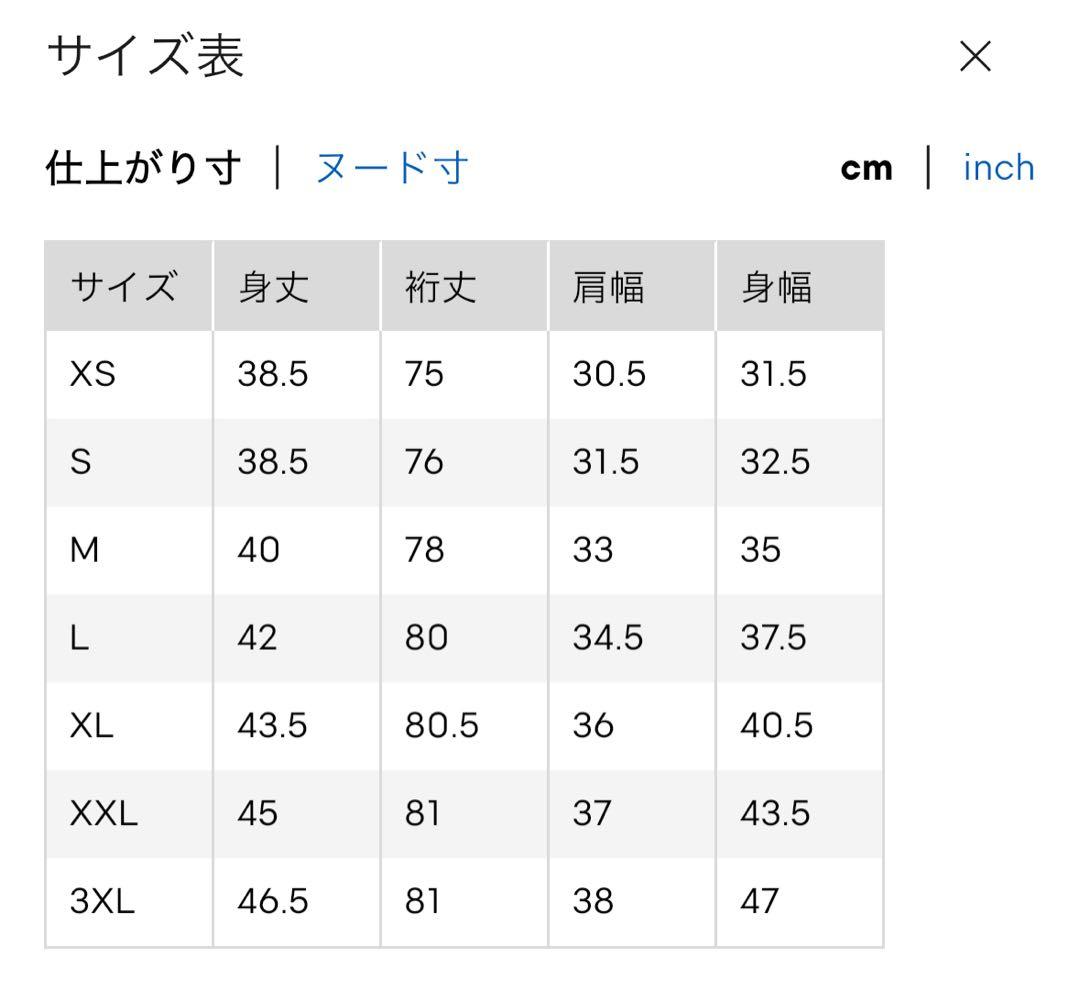Click the 身丈 column header
This screenshot has height=991, width=1080.
273,286
